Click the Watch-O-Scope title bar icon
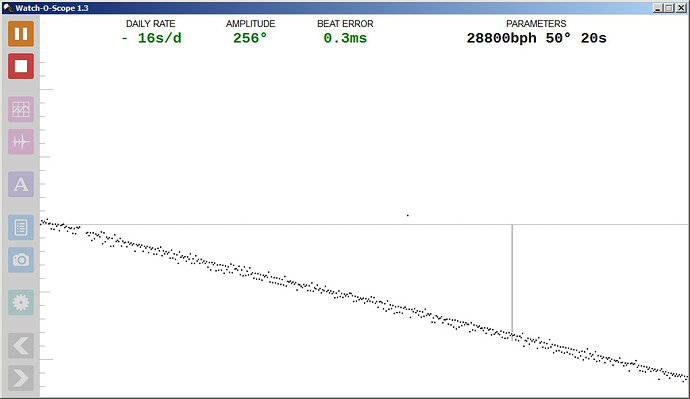The image size is (690, 399). click(x=8, y=7)
